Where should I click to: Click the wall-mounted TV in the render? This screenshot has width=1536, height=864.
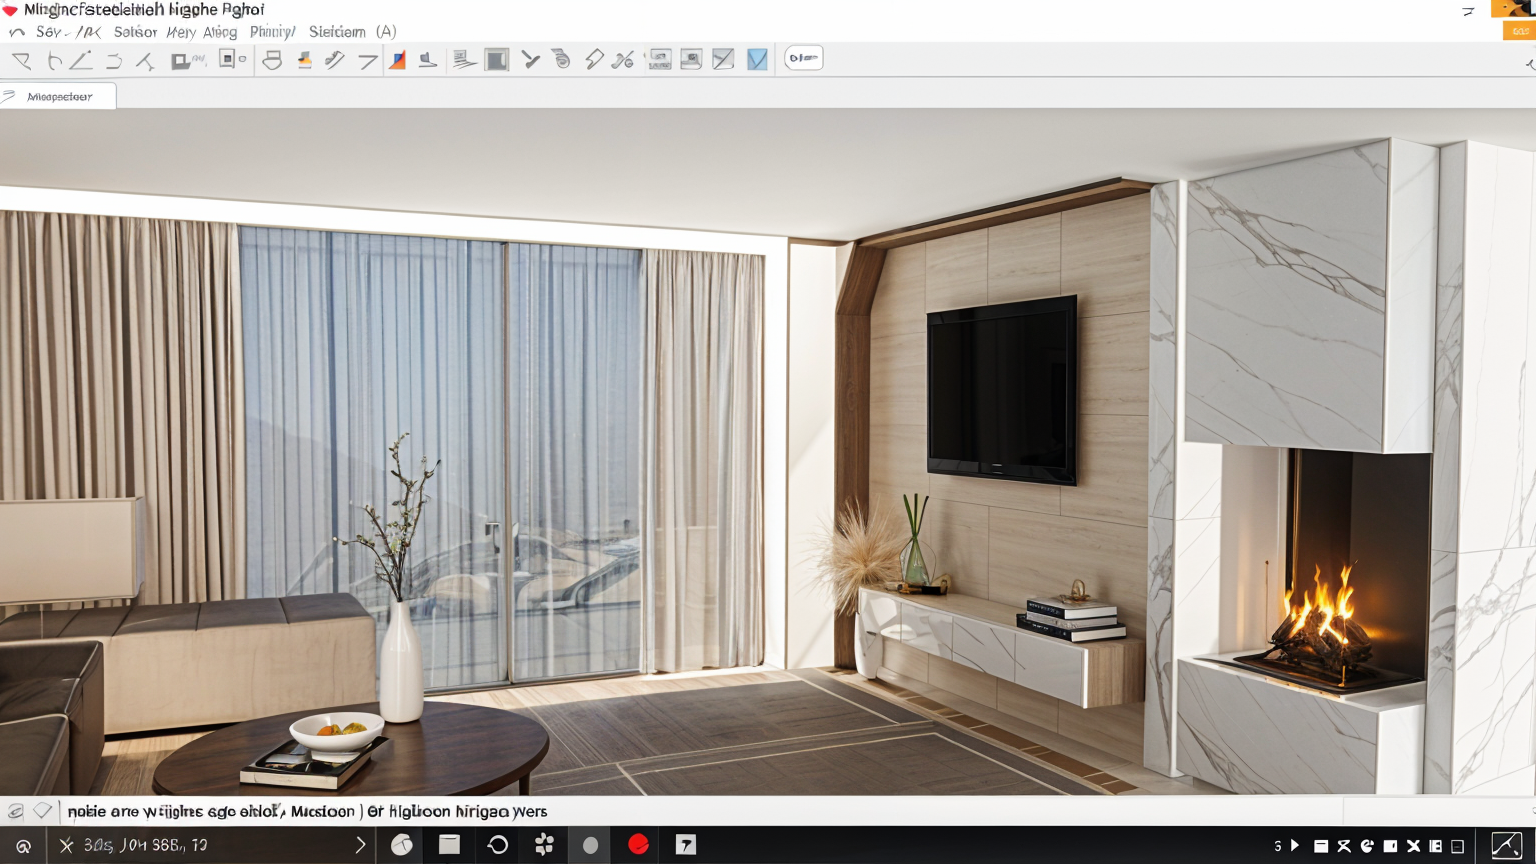(x=1001, y=389)
